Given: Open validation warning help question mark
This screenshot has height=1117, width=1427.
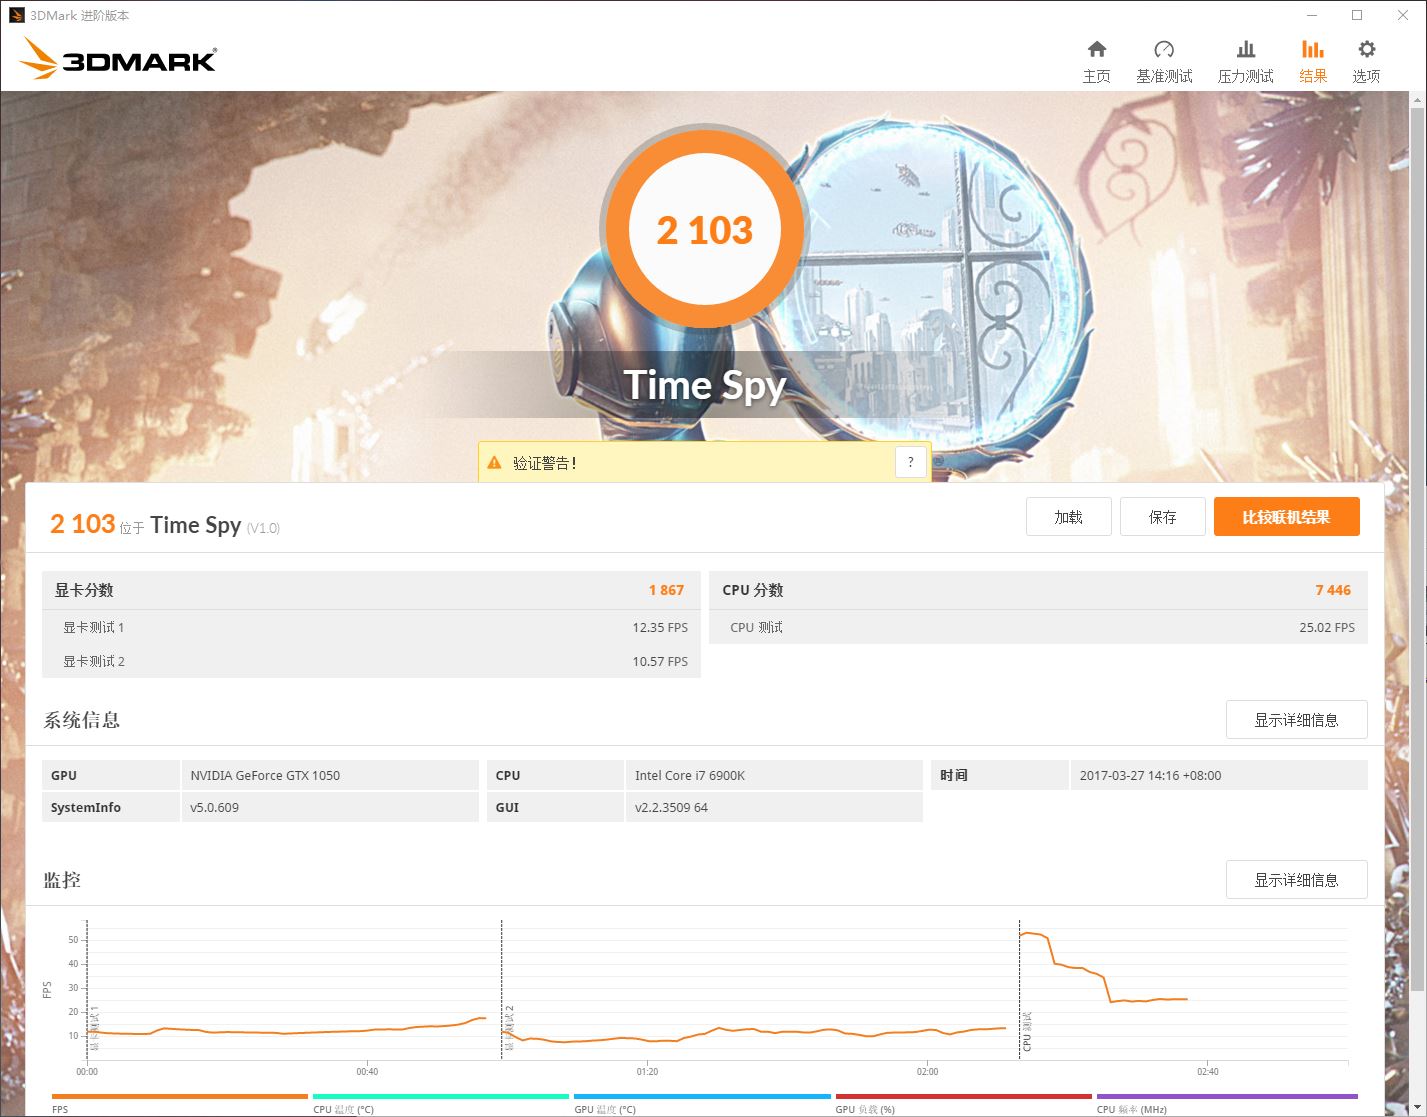Looking at the screenshot, I should [910, 462].
